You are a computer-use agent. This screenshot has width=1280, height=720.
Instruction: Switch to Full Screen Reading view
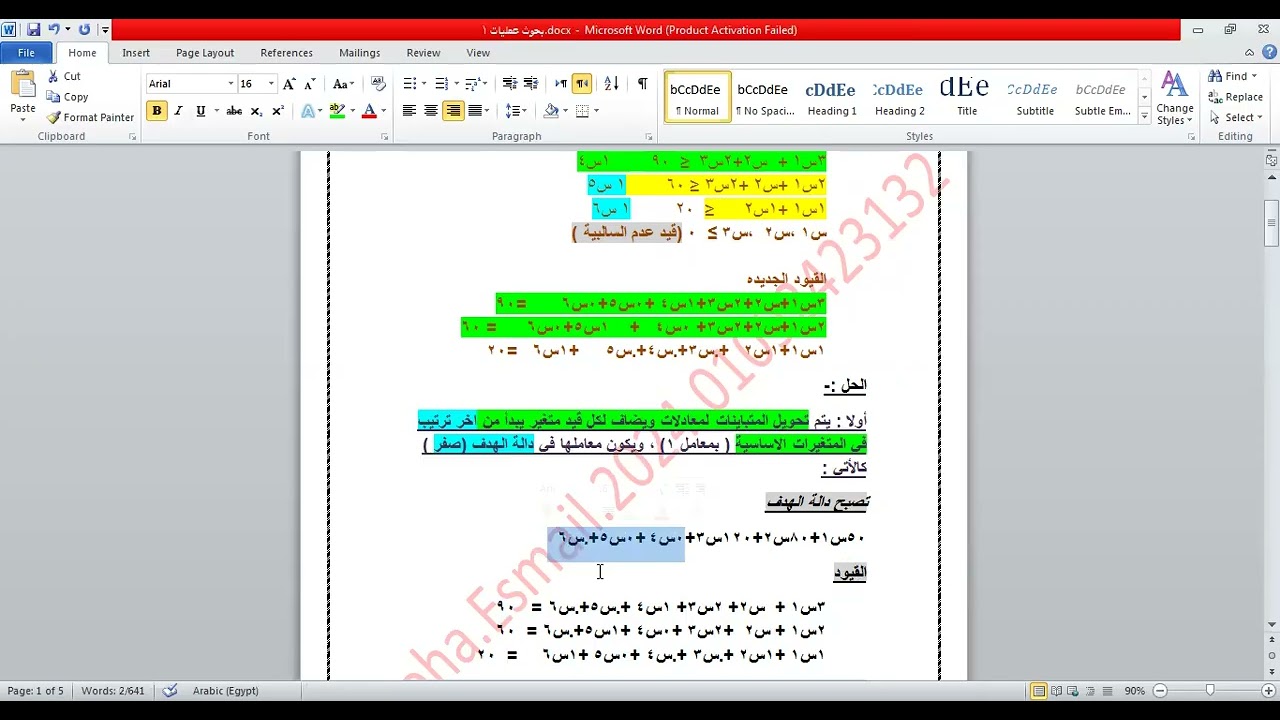tap(1058, 691)
